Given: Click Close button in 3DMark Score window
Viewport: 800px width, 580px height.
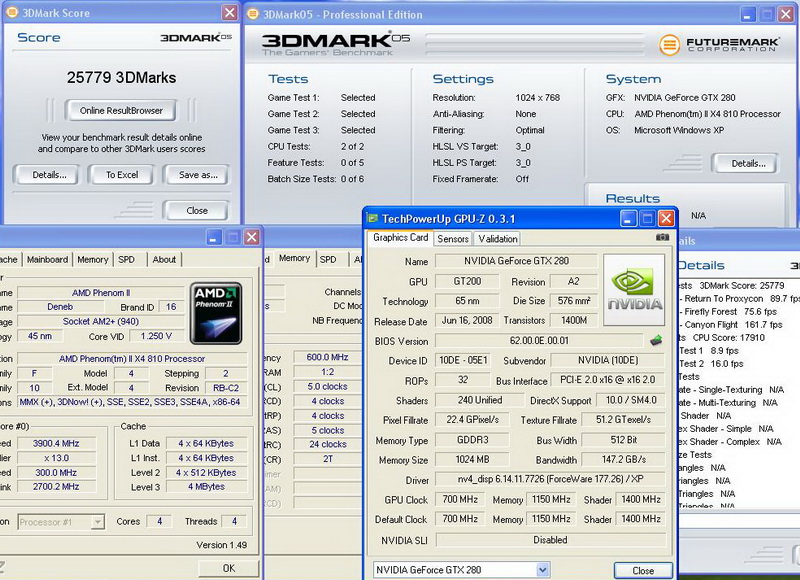Looking at the screenshot, I should pyautogui.click(x=196, y=210).
